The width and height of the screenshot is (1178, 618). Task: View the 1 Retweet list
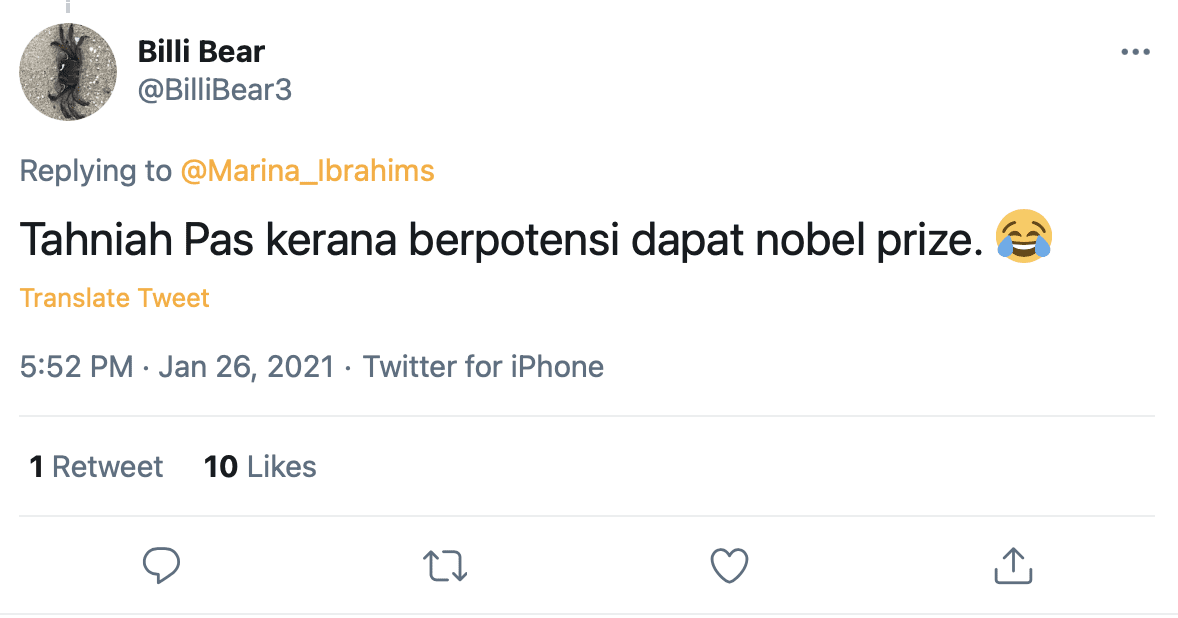point(96,467)
